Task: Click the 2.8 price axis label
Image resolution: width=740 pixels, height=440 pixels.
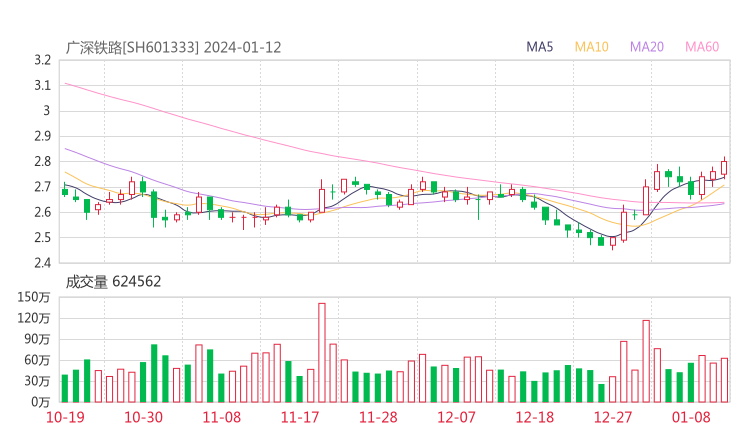Action: pos(42,161)
